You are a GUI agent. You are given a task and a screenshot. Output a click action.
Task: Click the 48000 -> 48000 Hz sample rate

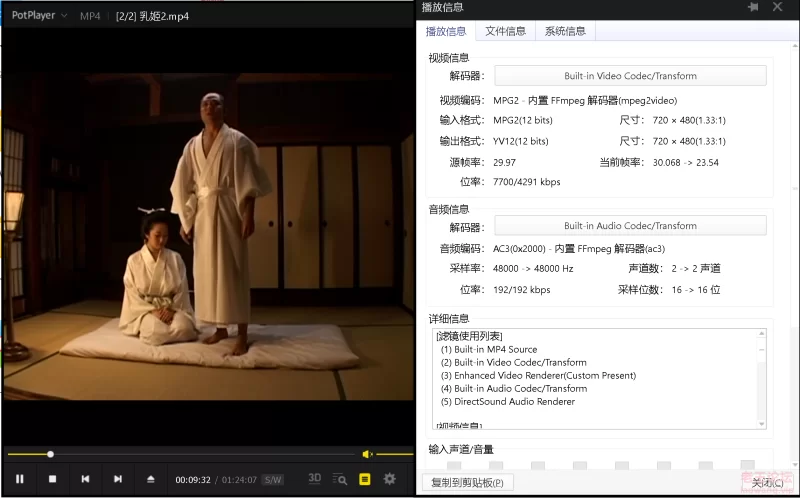[533, 268]
